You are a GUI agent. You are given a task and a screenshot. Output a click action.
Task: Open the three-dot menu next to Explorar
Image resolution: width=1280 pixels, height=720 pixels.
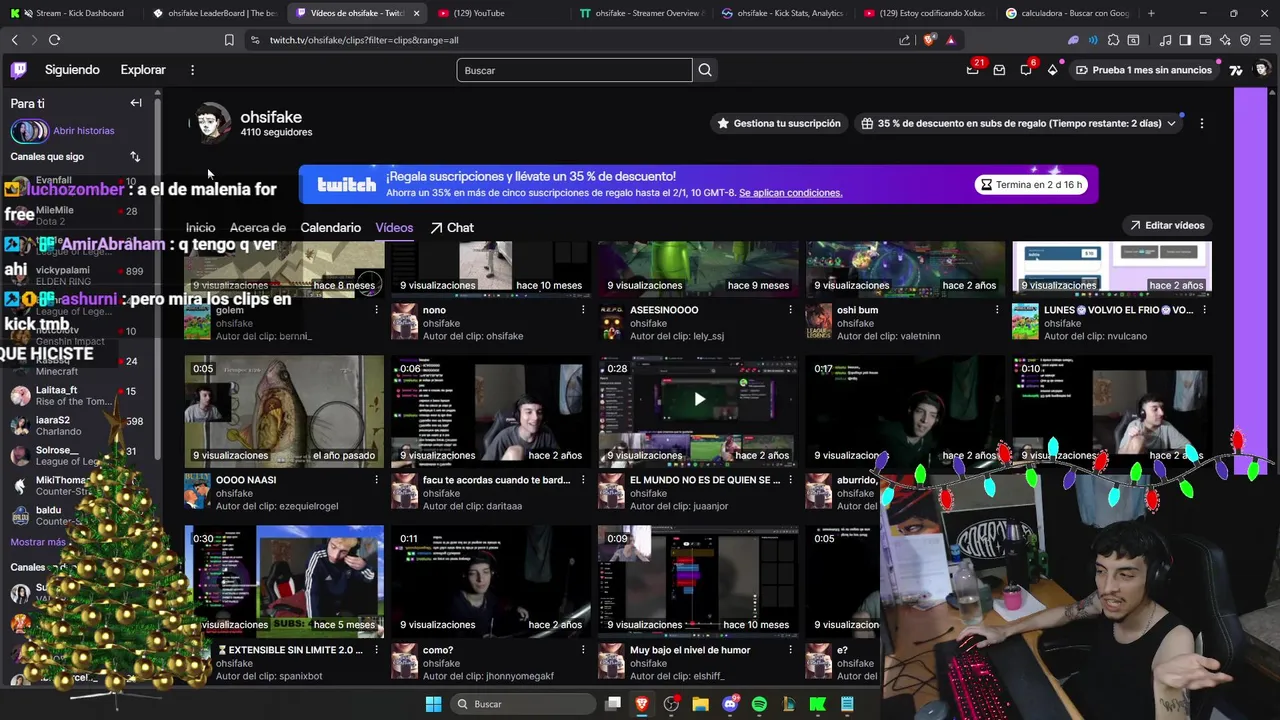(x=192, y=70)
